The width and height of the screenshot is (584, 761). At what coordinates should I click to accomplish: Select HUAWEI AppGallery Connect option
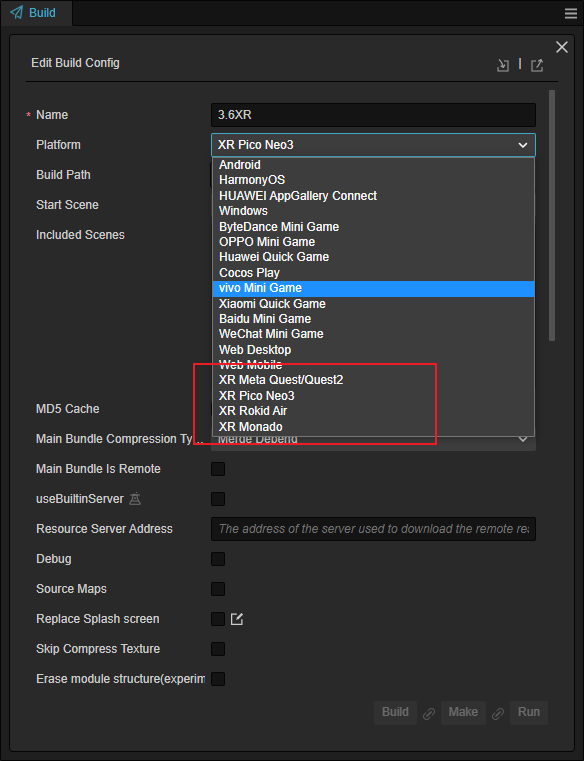[x=373, y=196]
